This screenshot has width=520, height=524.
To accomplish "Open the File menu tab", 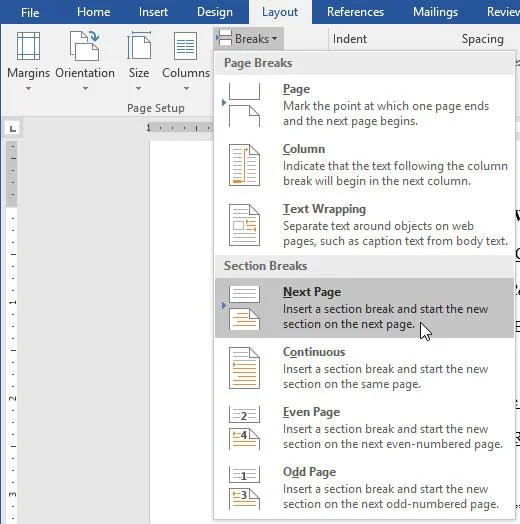I will 30,12.
